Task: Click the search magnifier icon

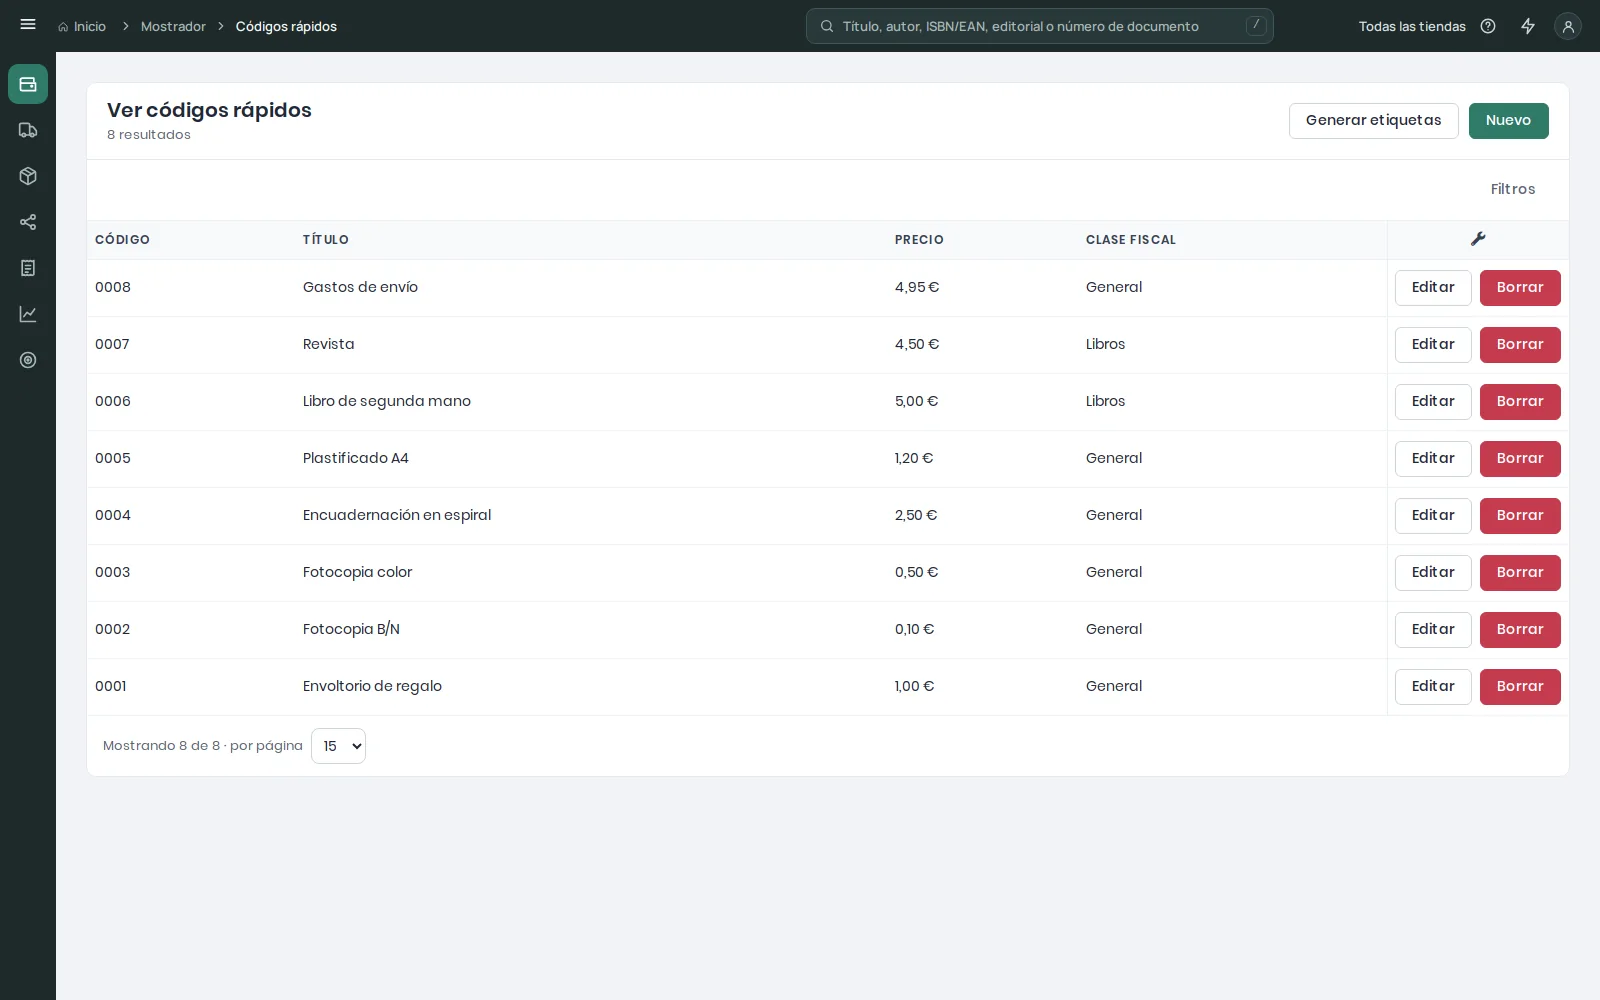Action: click(x=827, y=26)
